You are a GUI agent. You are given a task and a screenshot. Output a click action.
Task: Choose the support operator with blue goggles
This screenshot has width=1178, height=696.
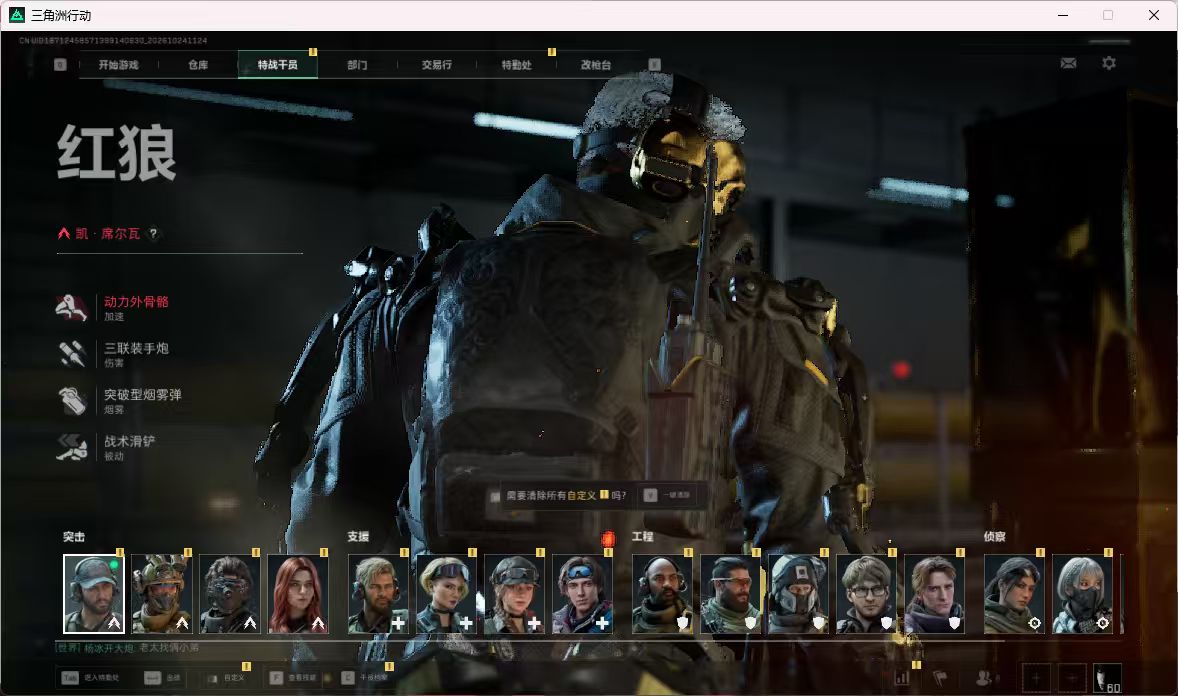pyautogui.click(x=582, y=594)
